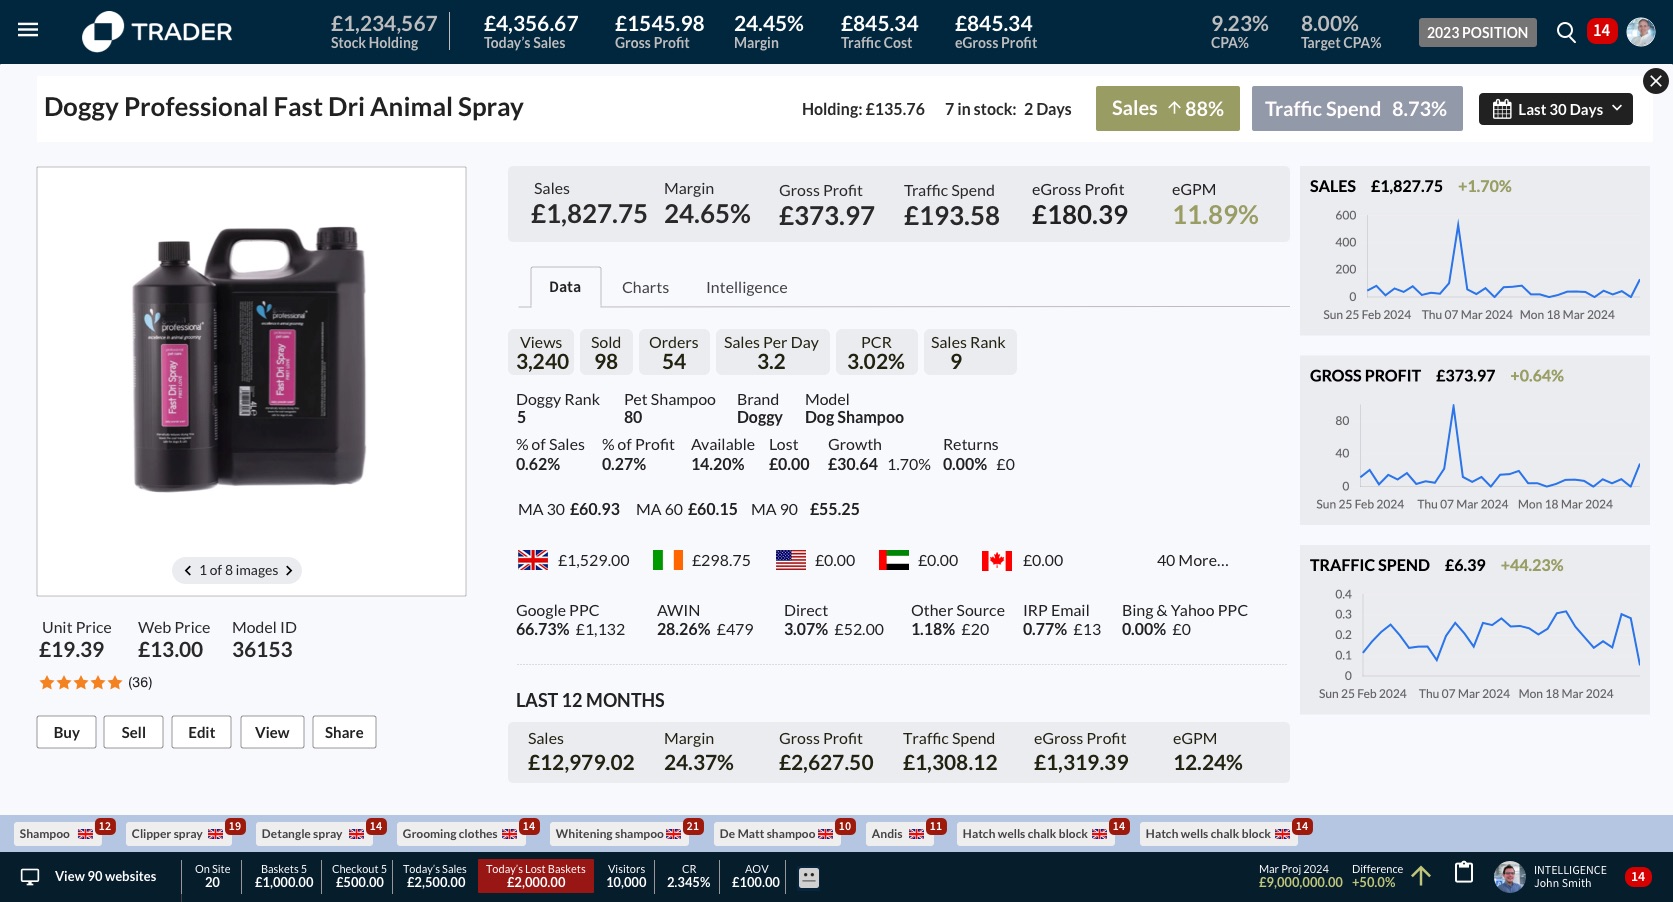Click the search magnifier icon

pyautogui.click(x=1566, y=32)
